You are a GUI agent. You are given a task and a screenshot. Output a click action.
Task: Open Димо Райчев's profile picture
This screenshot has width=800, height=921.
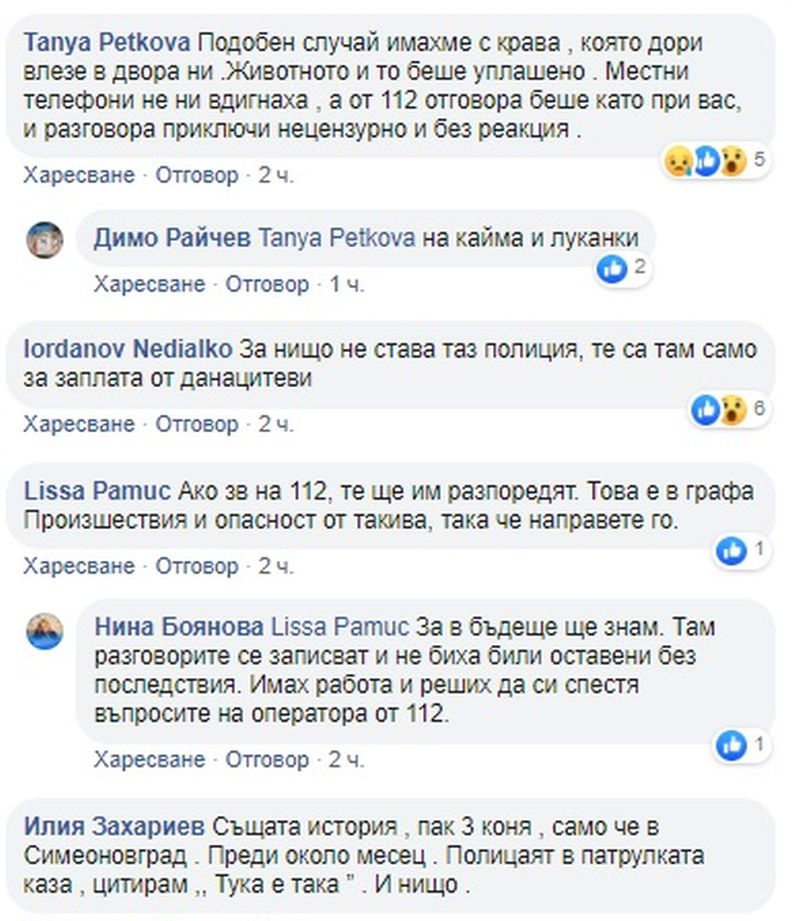(x=45, y=240)
